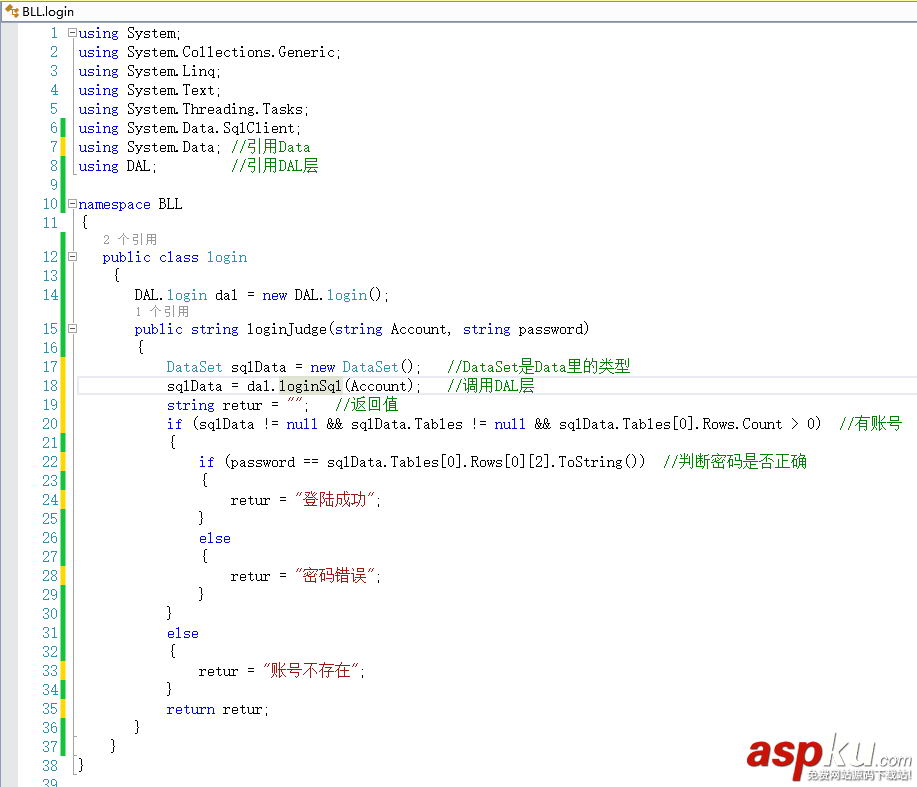
Task: Click method name 'loginJudge' on line 15
Action: tap(287, 329)
